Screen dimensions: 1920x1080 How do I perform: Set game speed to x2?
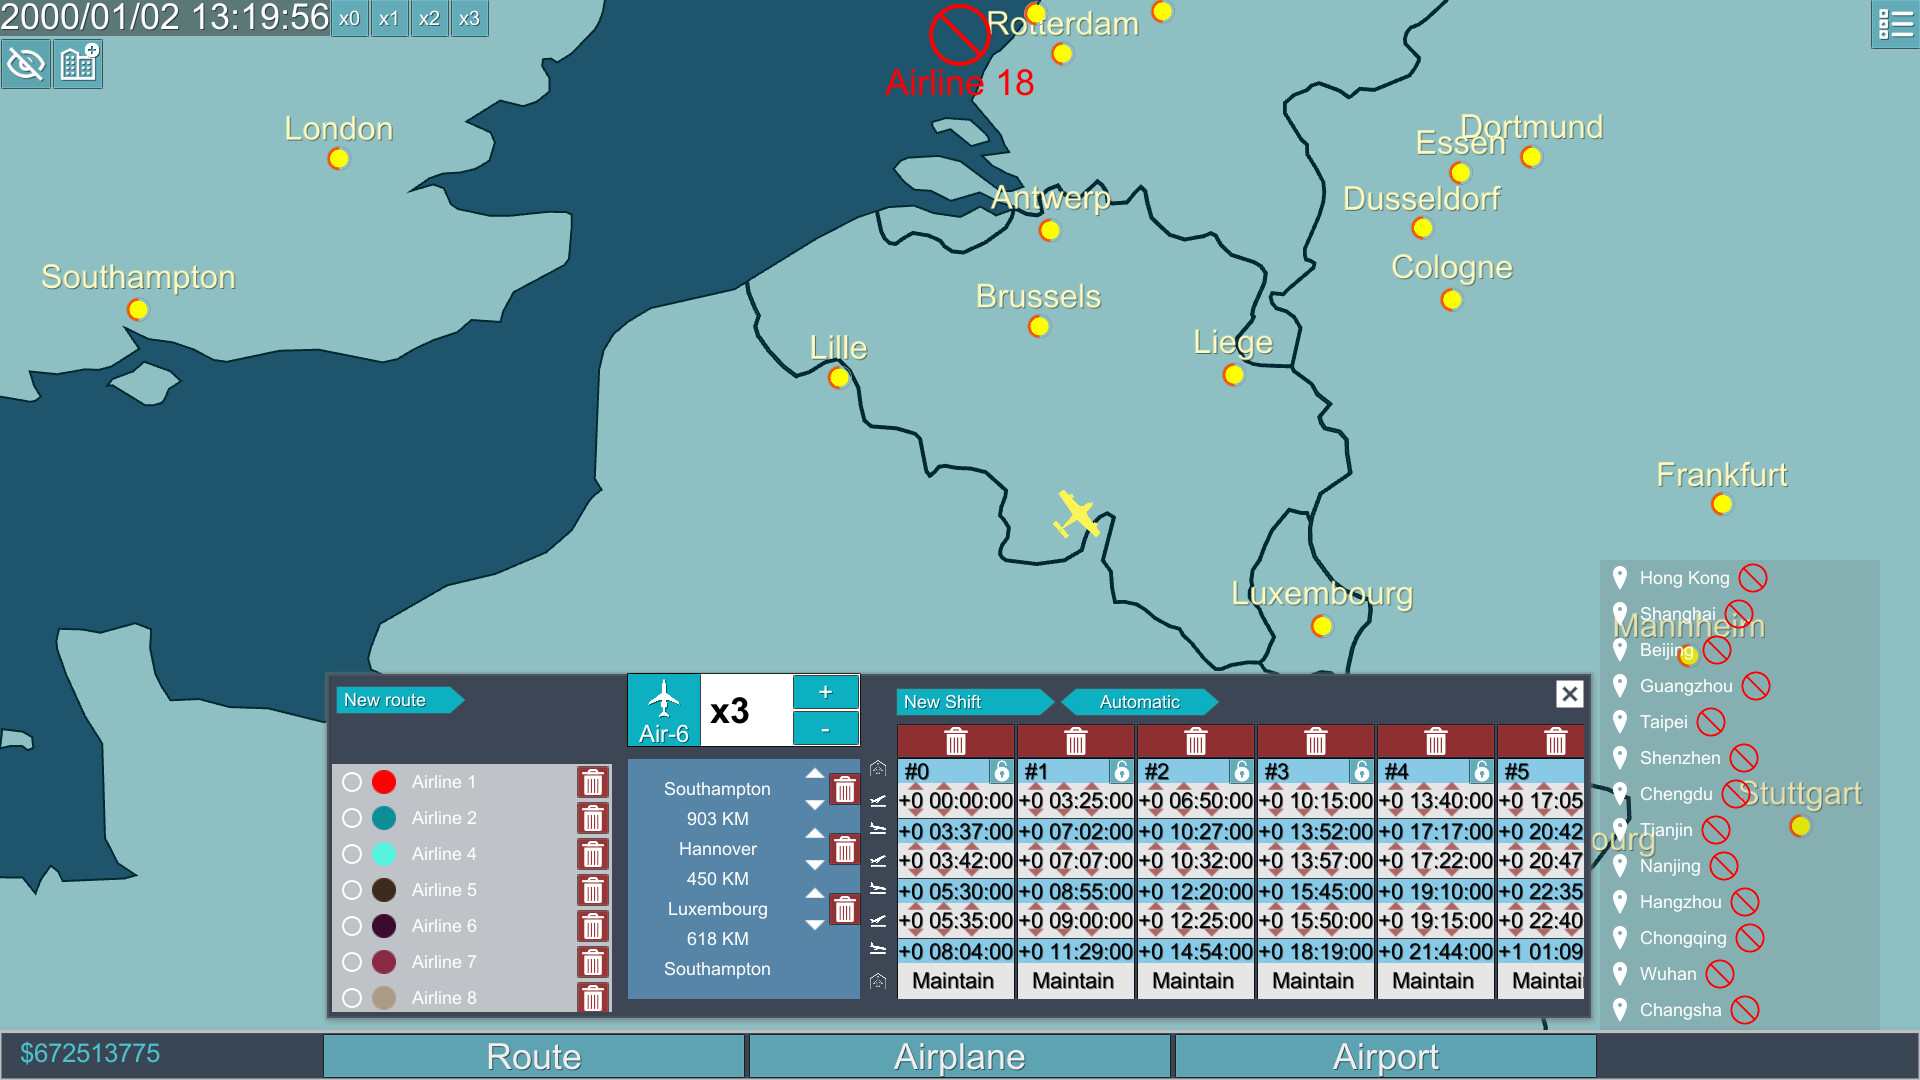pos(429,17)
